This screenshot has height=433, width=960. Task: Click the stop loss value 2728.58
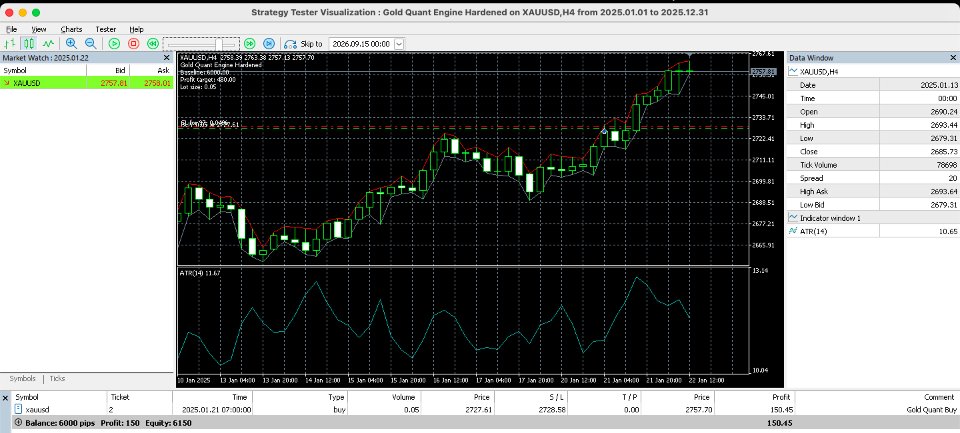pyautogui.click(x=552, y=409)
